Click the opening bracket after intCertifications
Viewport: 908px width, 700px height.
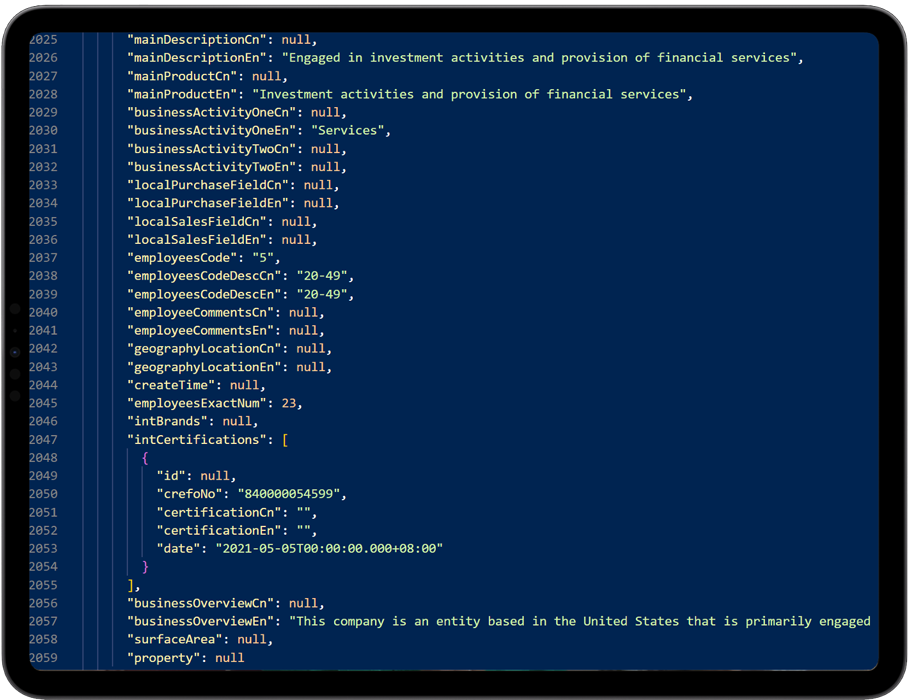285,440
